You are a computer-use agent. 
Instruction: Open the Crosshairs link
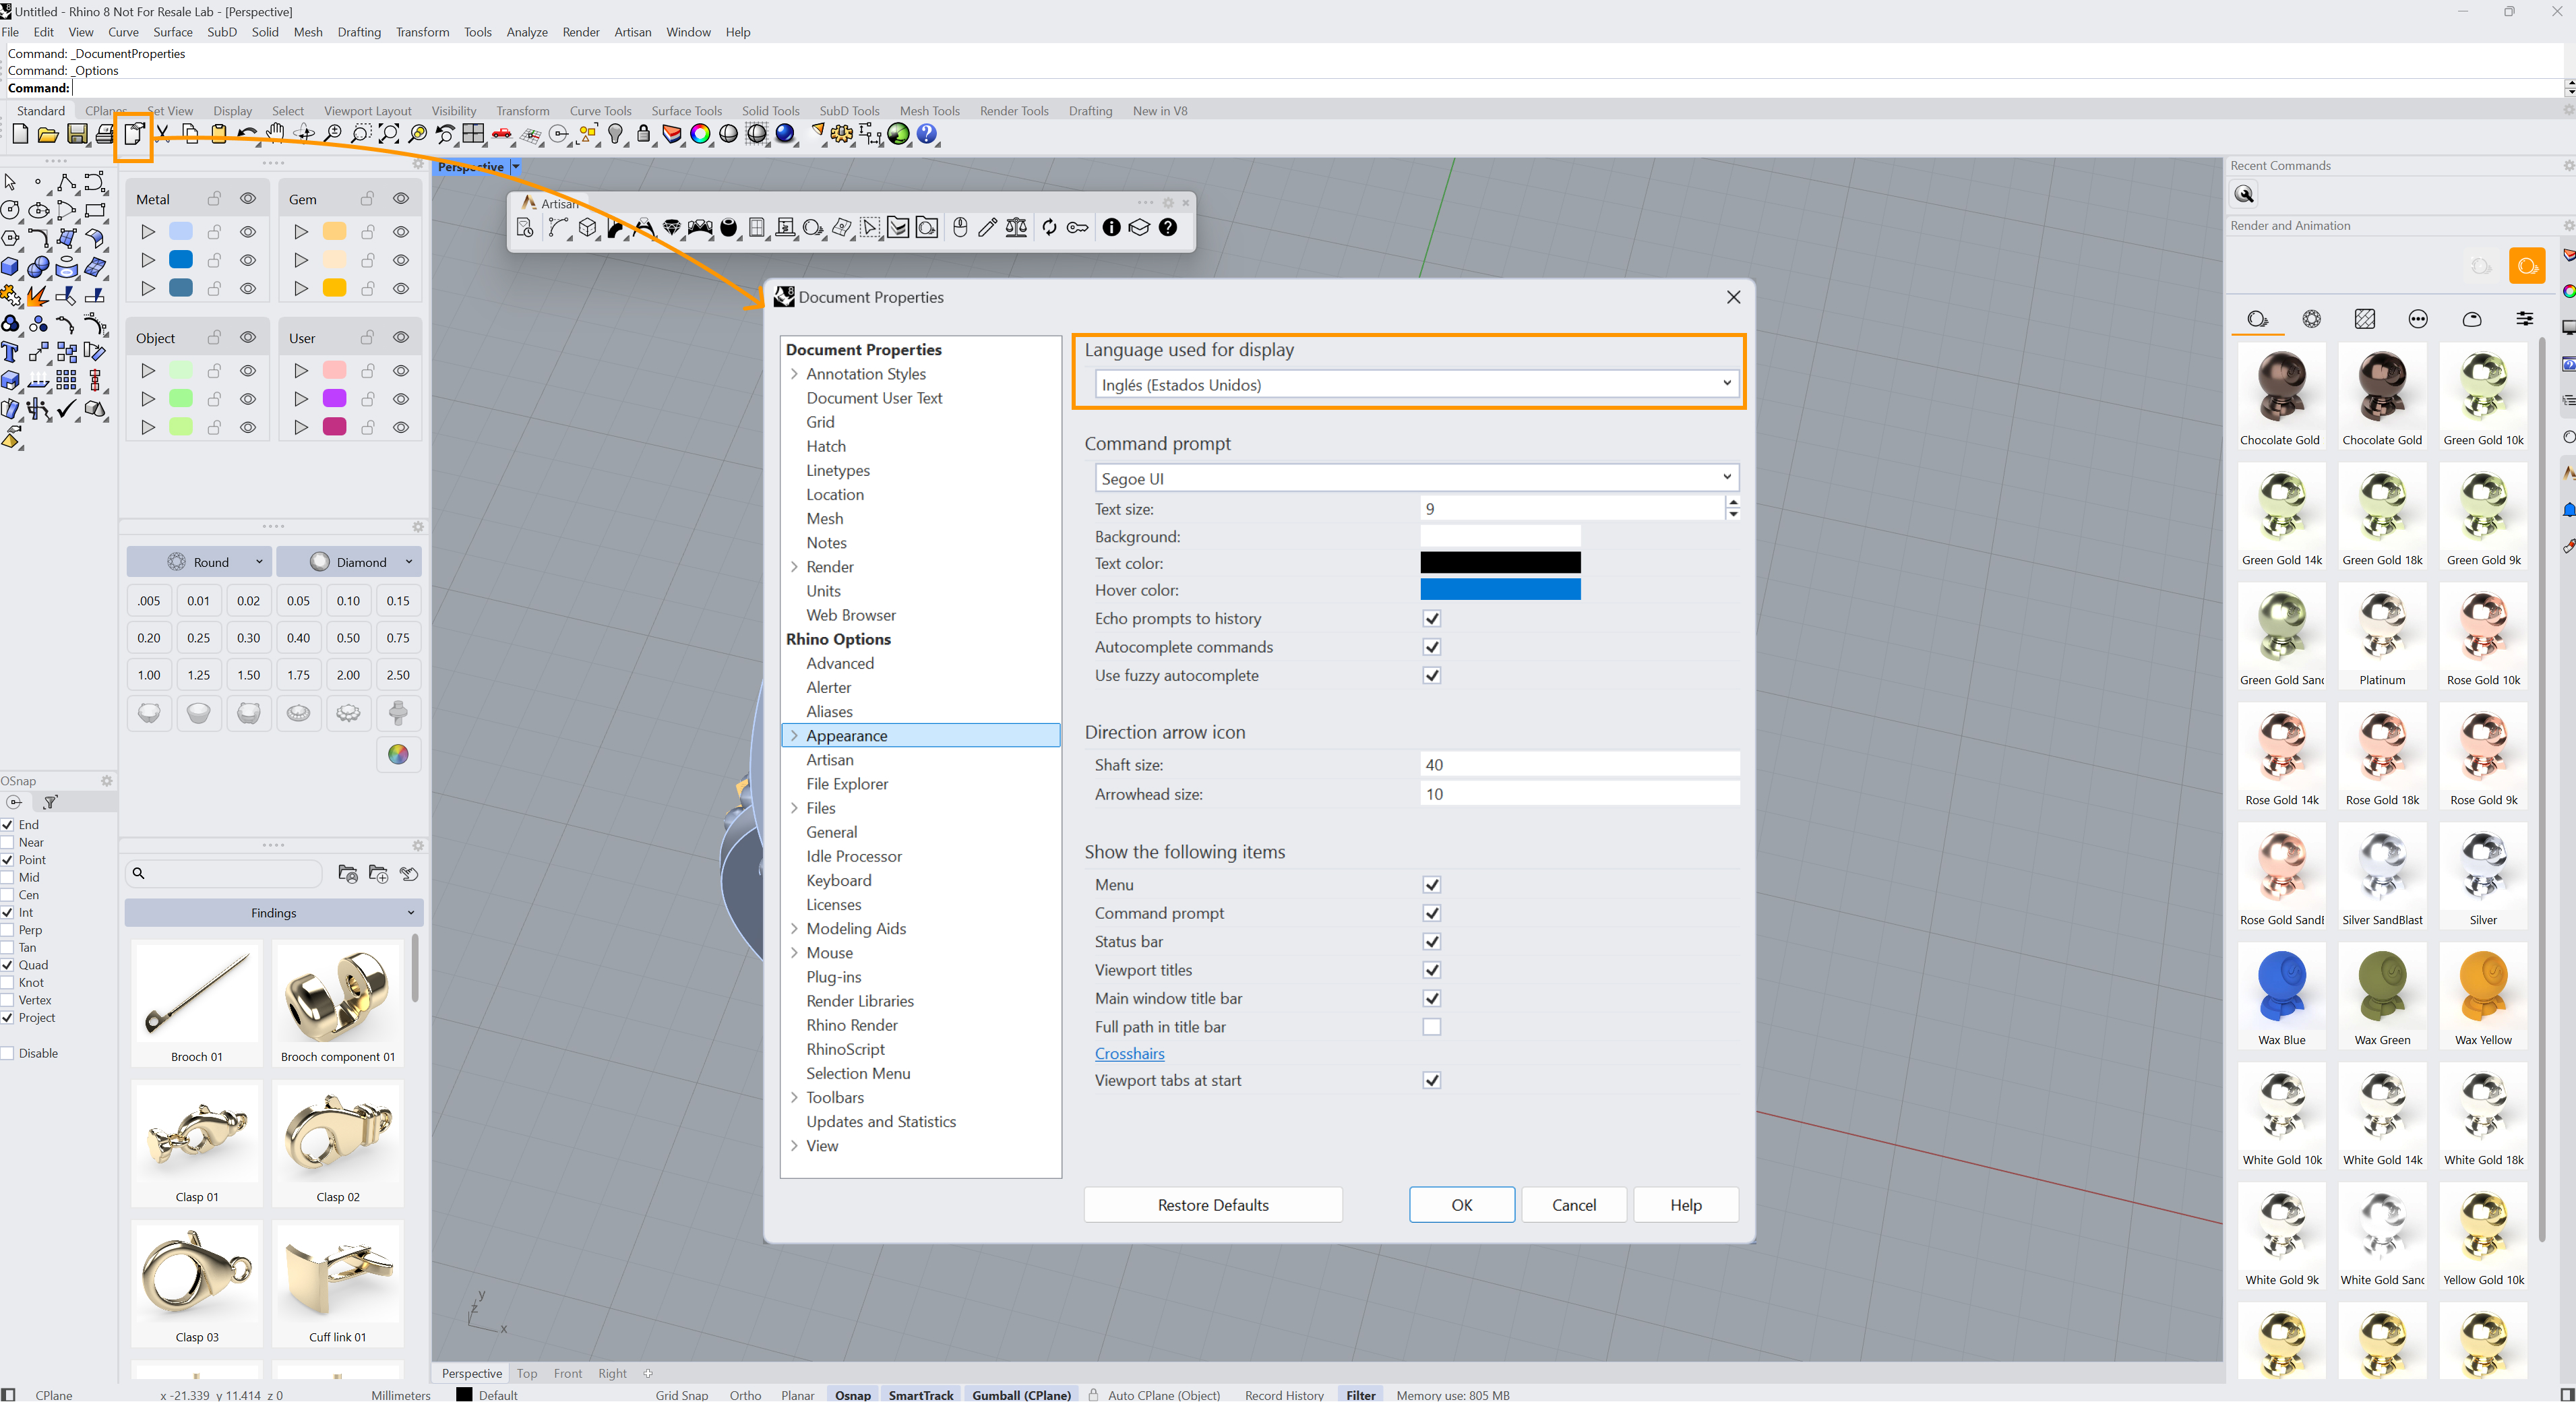[1129, 1054]
